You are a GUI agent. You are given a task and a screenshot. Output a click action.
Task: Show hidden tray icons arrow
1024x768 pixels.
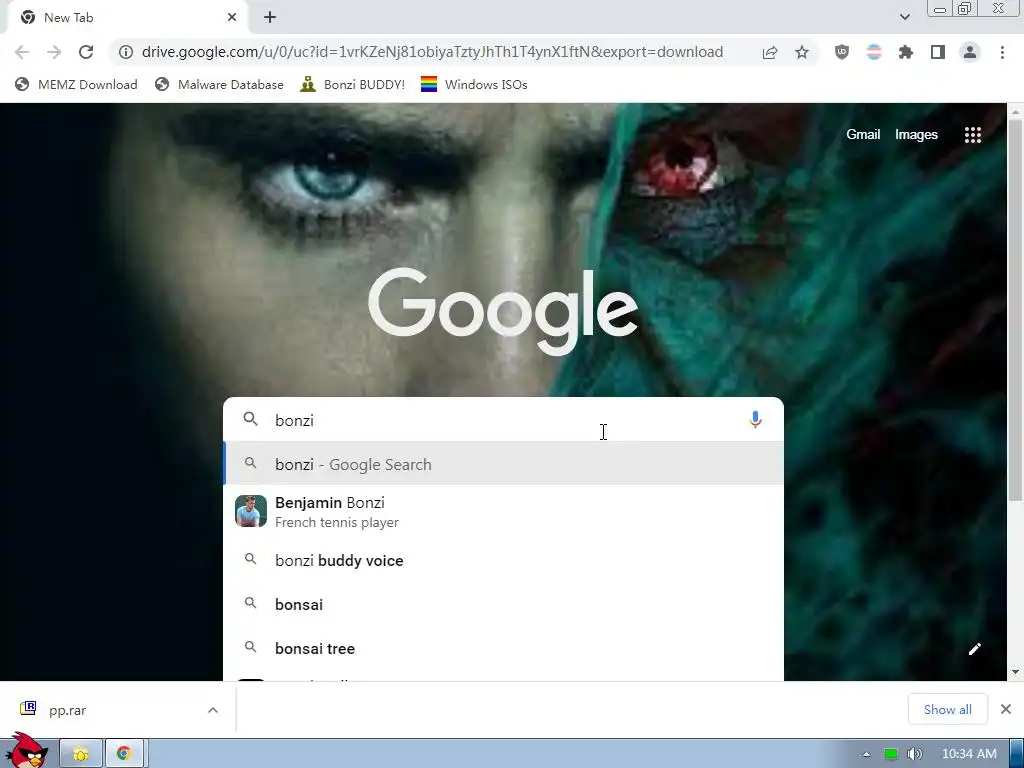866,754
